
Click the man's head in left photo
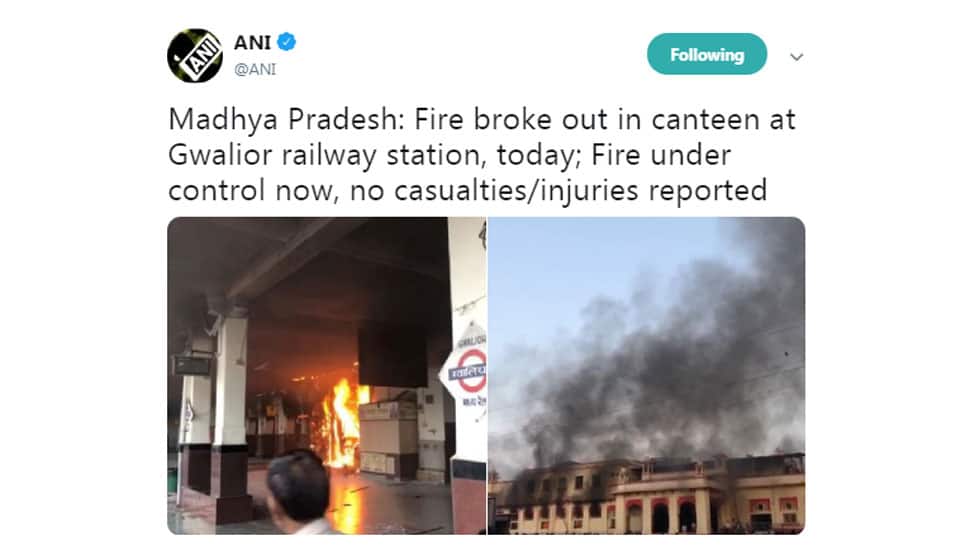coord(298,486)
